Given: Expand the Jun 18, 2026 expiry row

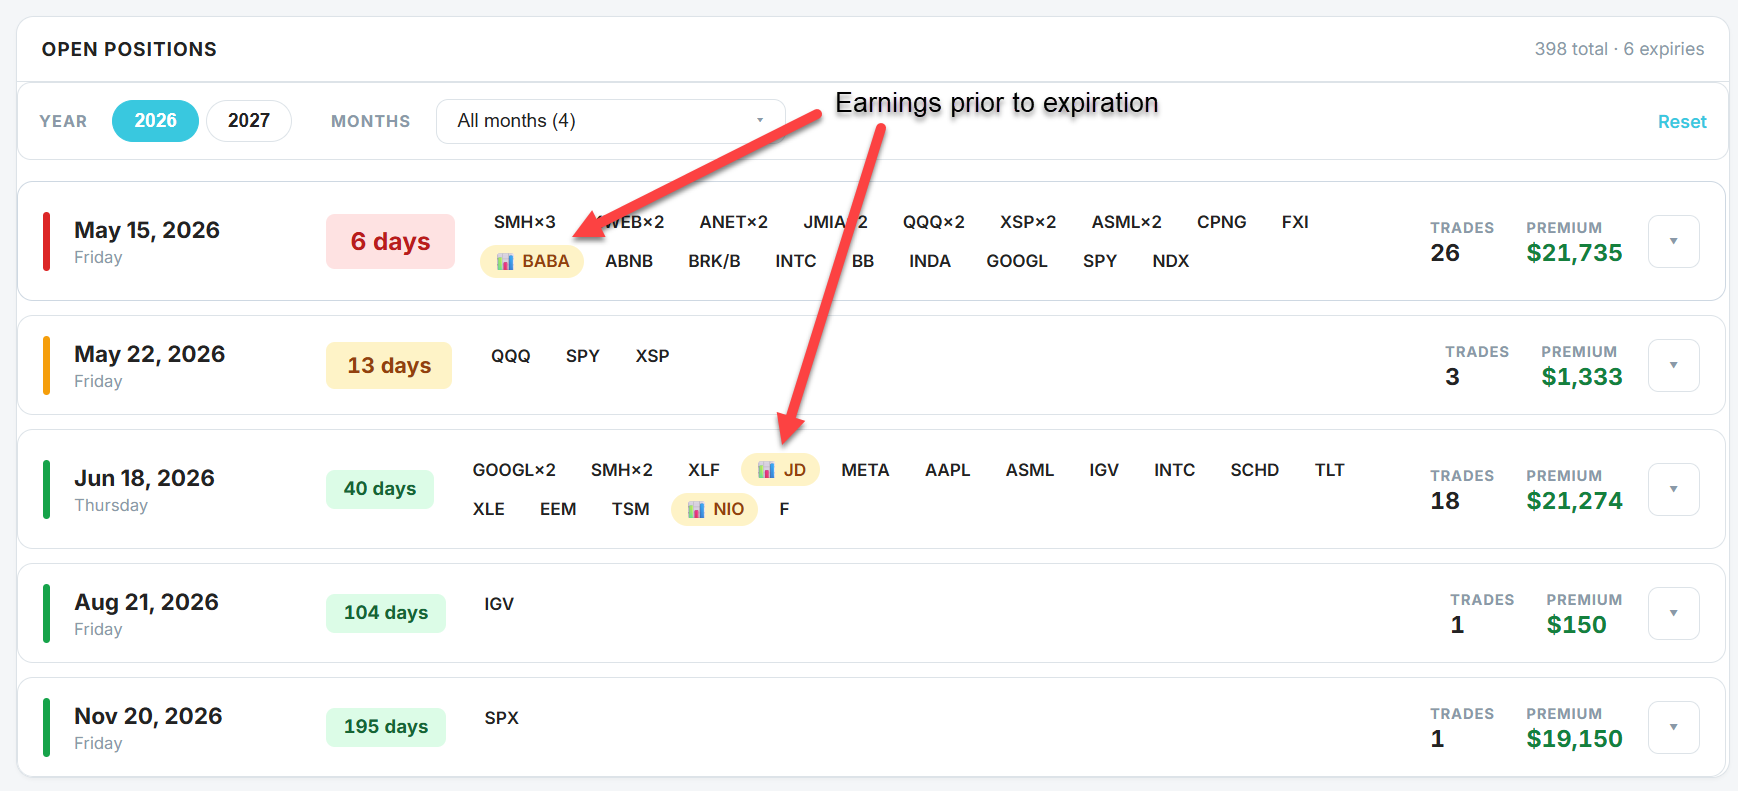Looking at the screenshot, I should [x=1673, y=489].
